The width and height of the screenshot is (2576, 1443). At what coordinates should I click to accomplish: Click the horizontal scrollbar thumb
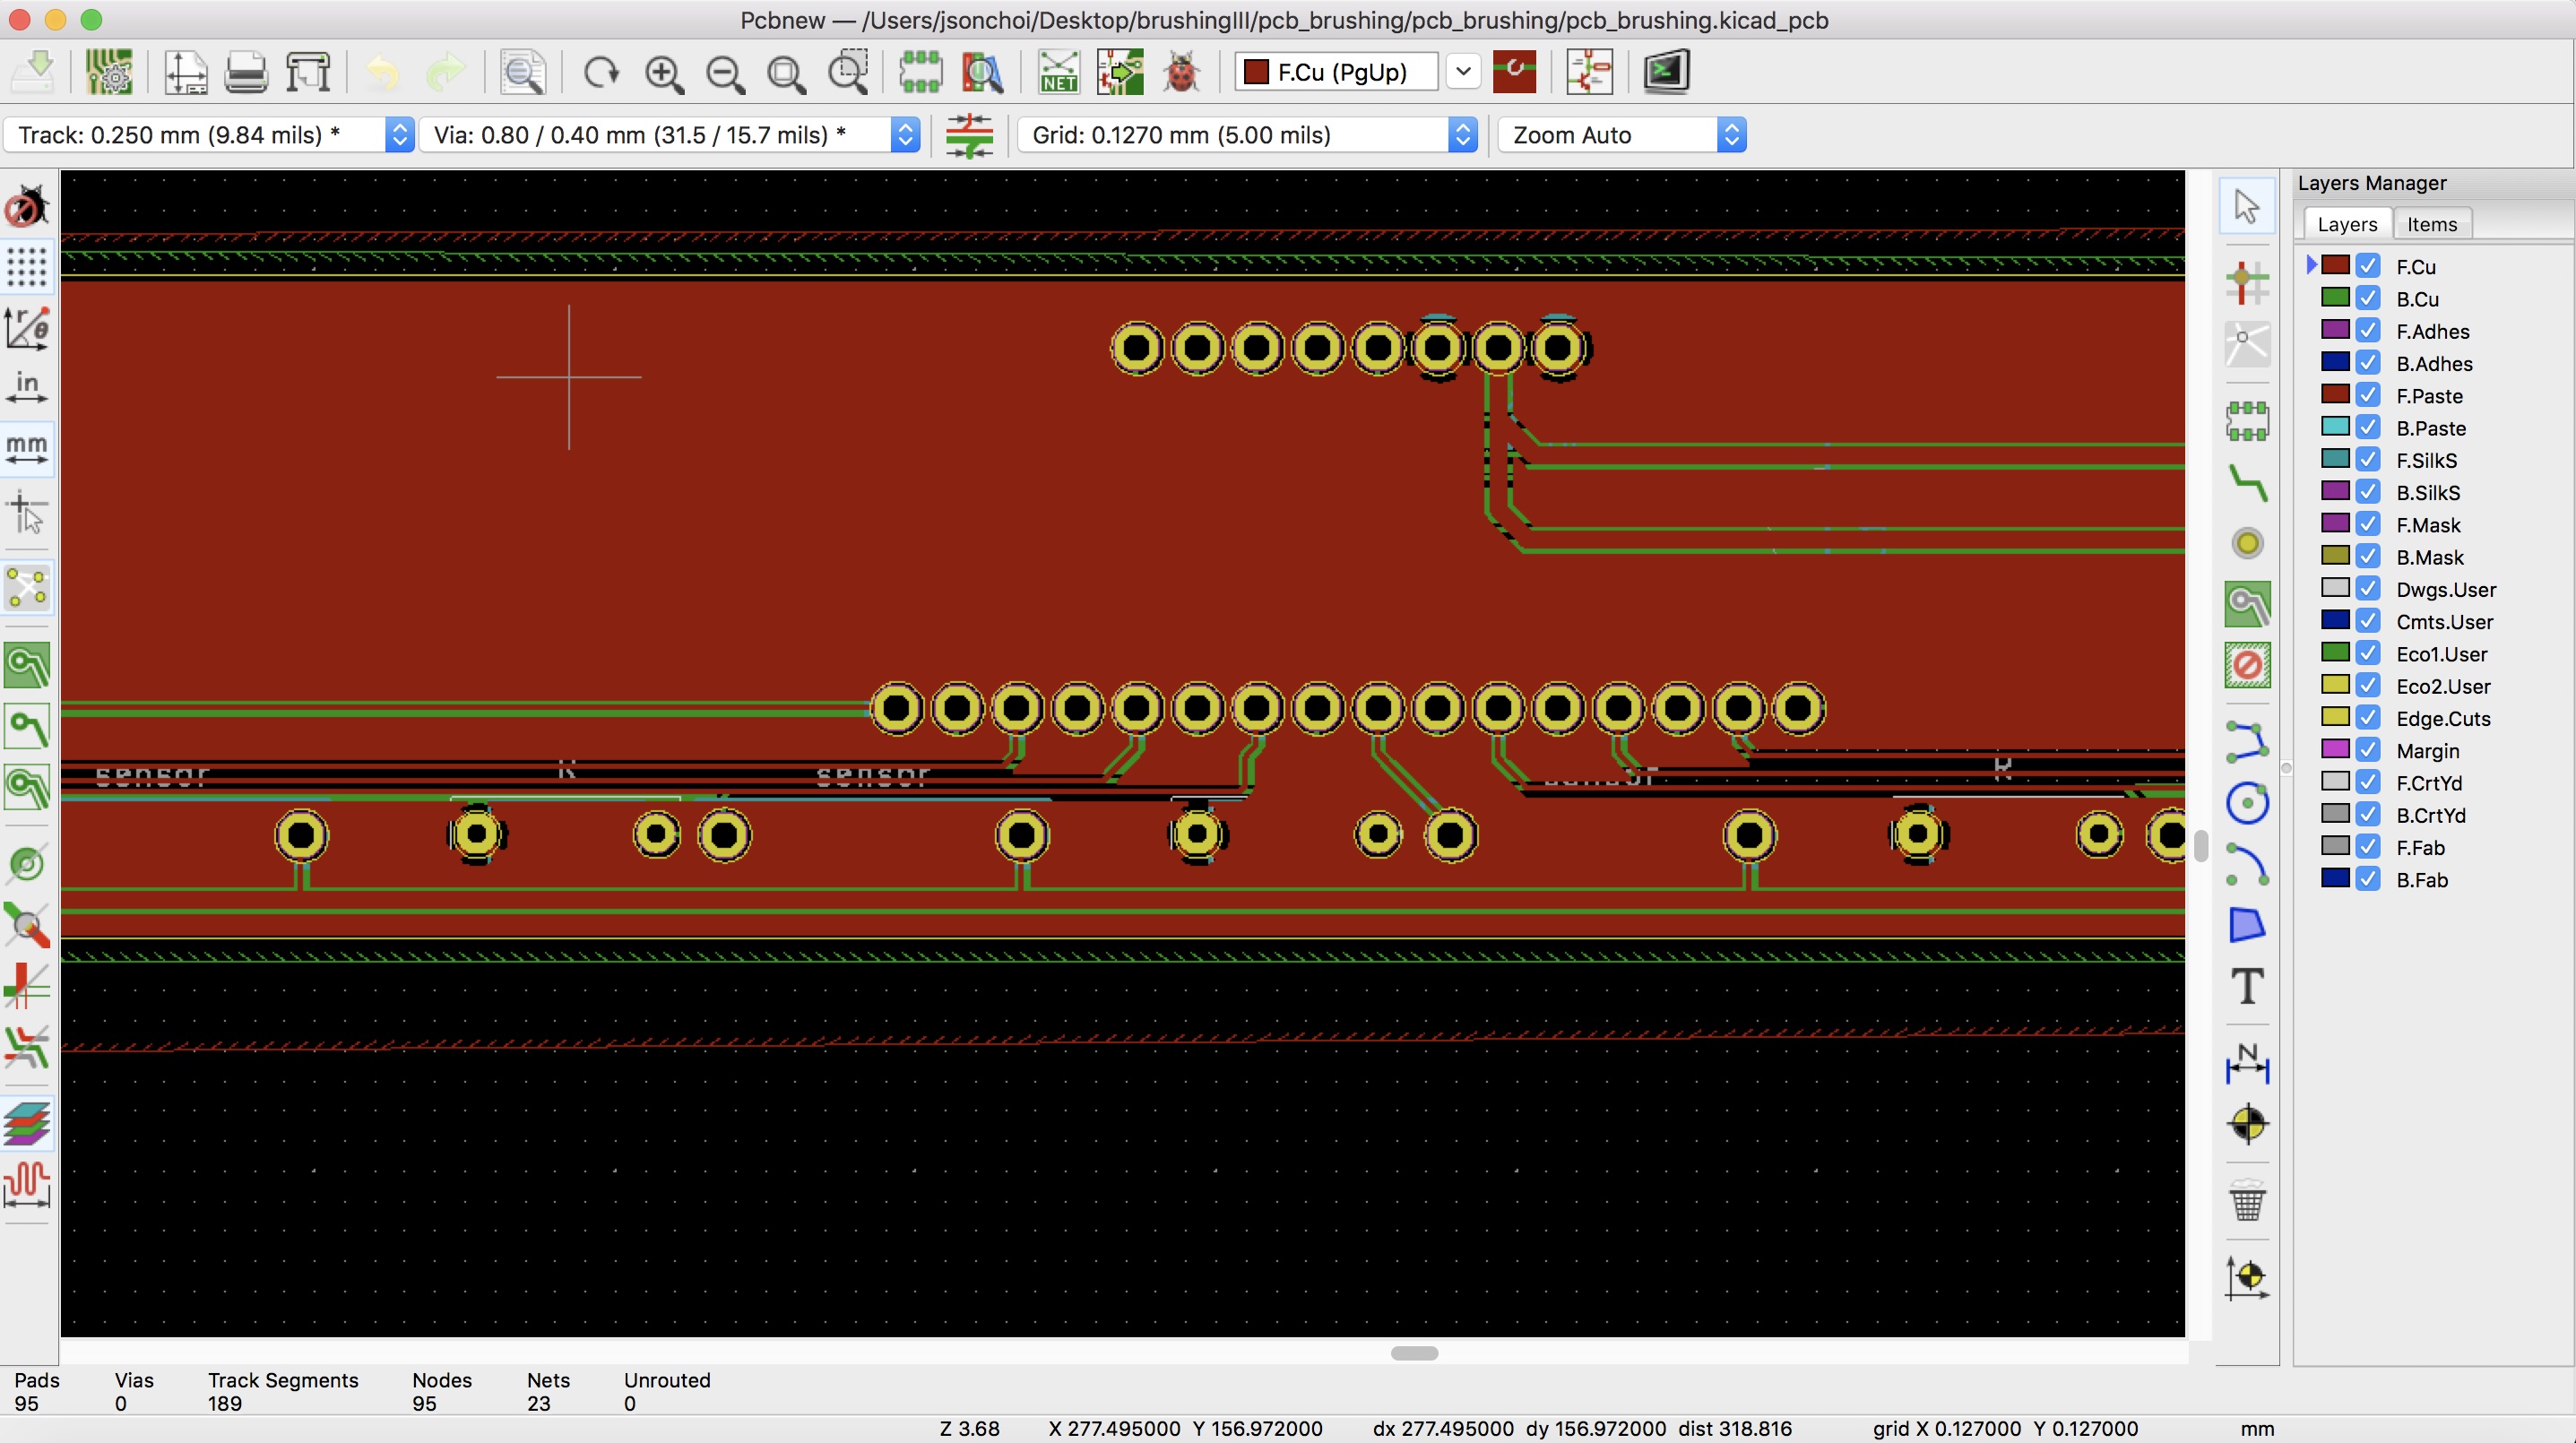[1414, 1353]
